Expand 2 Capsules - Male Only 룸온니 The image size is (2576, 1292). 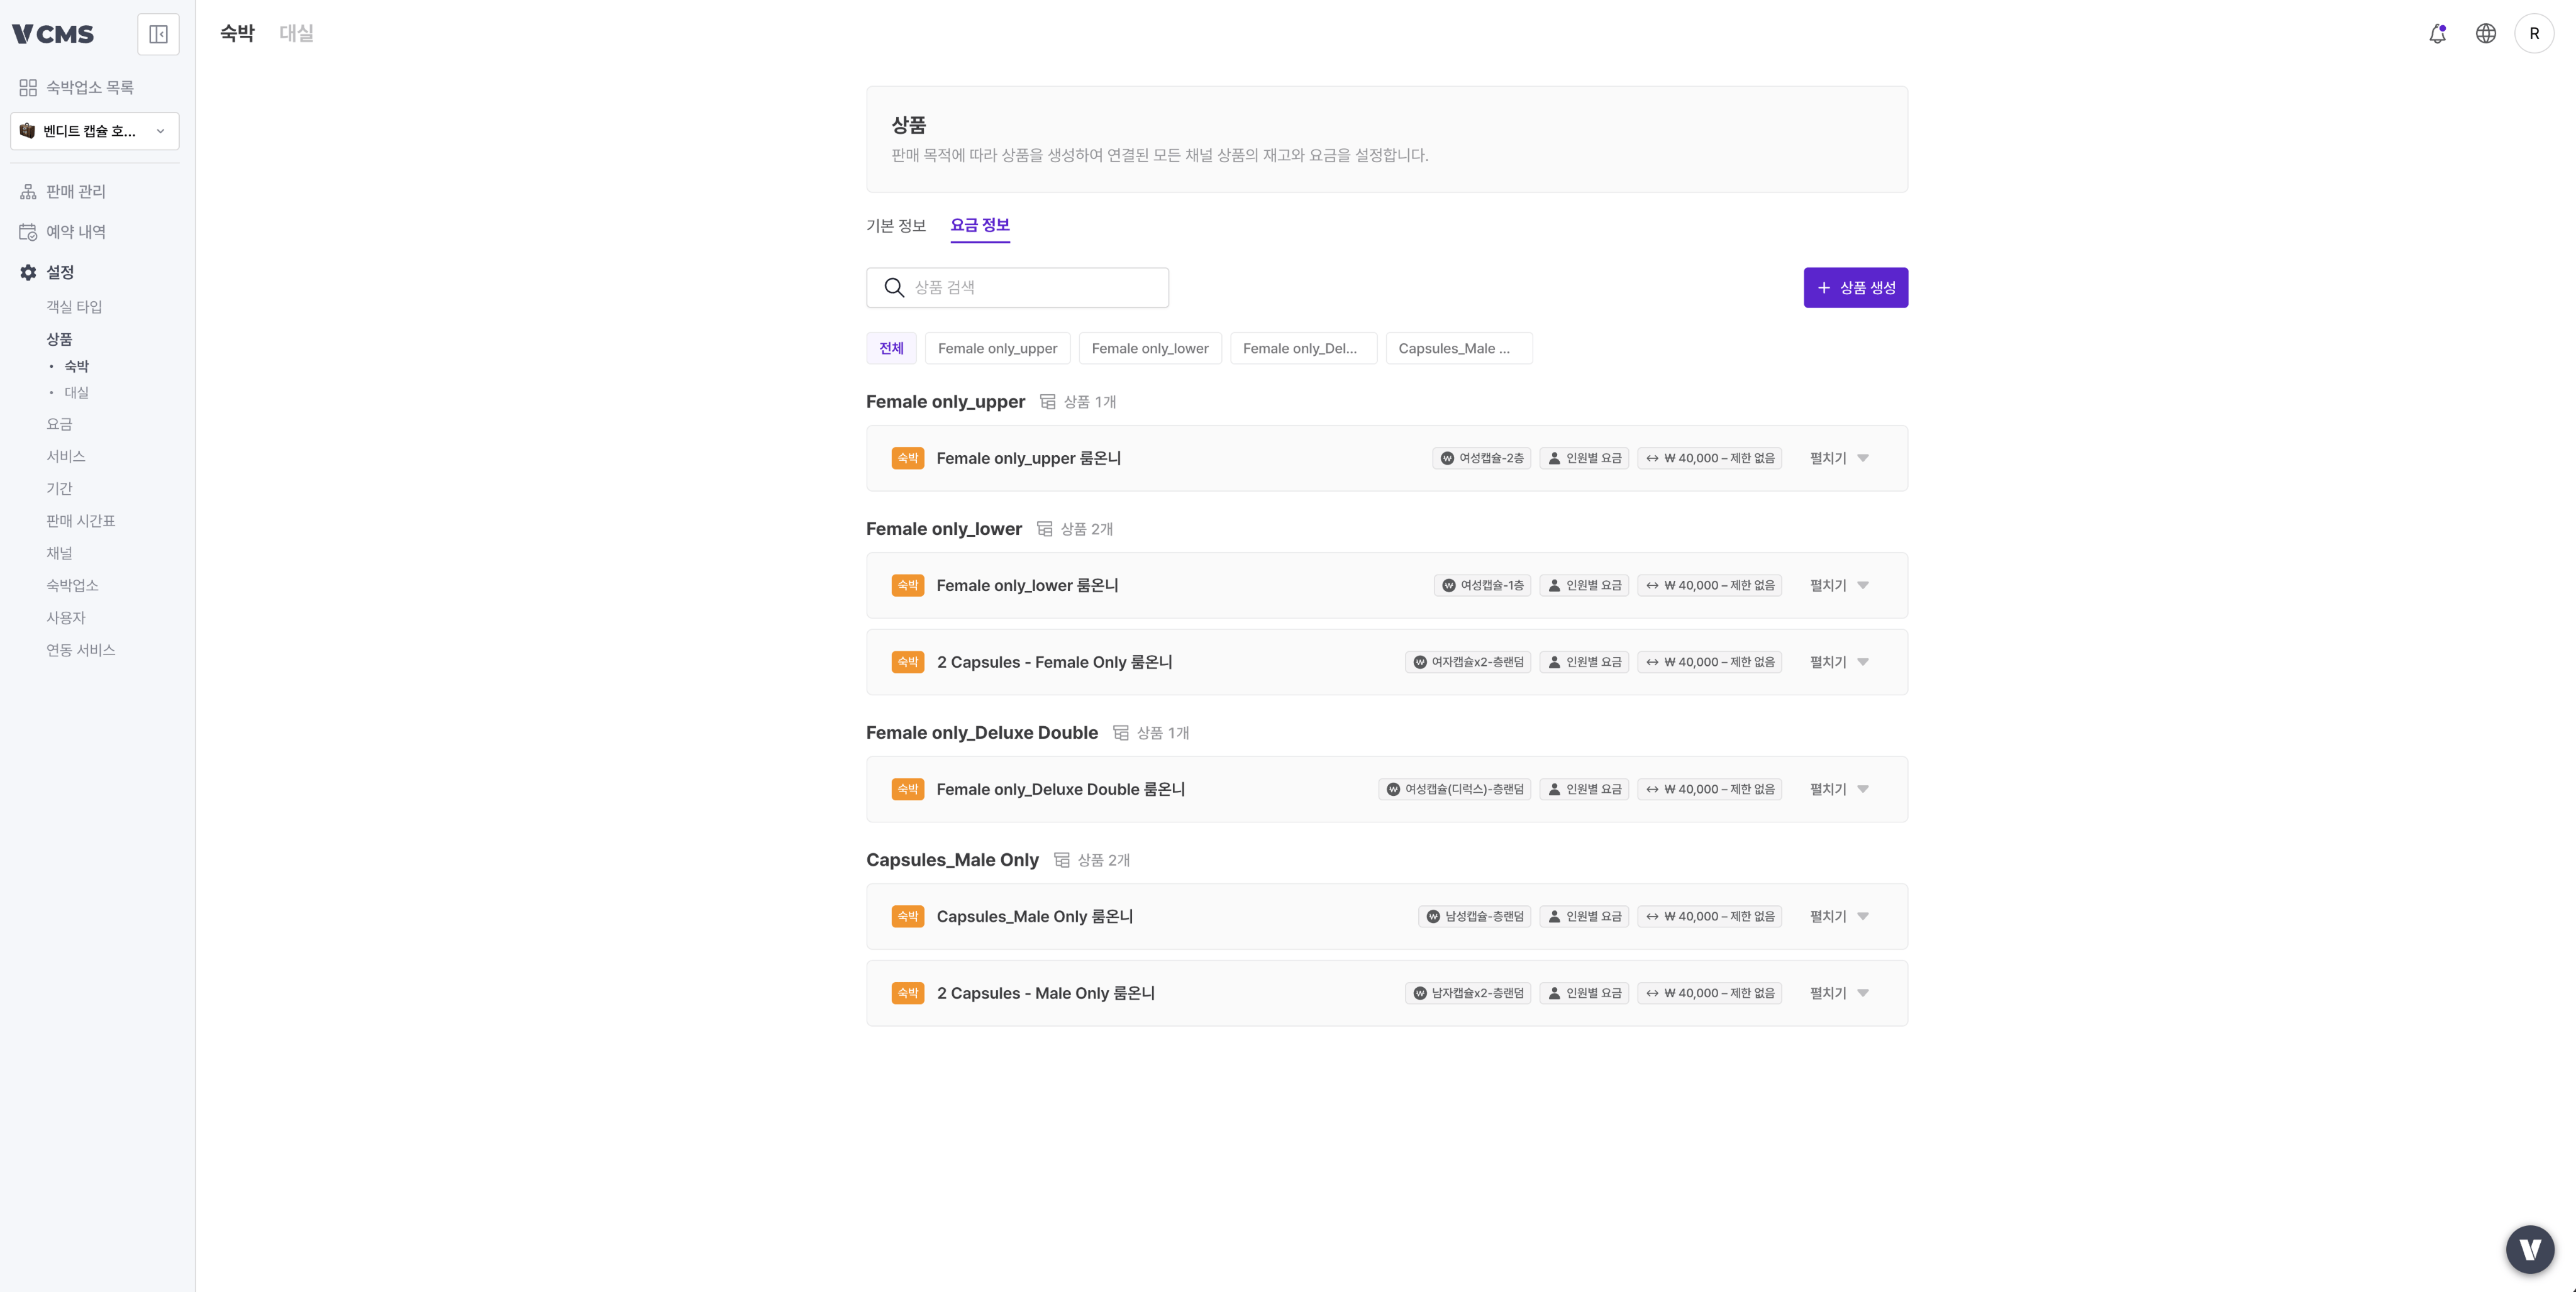1838,993
